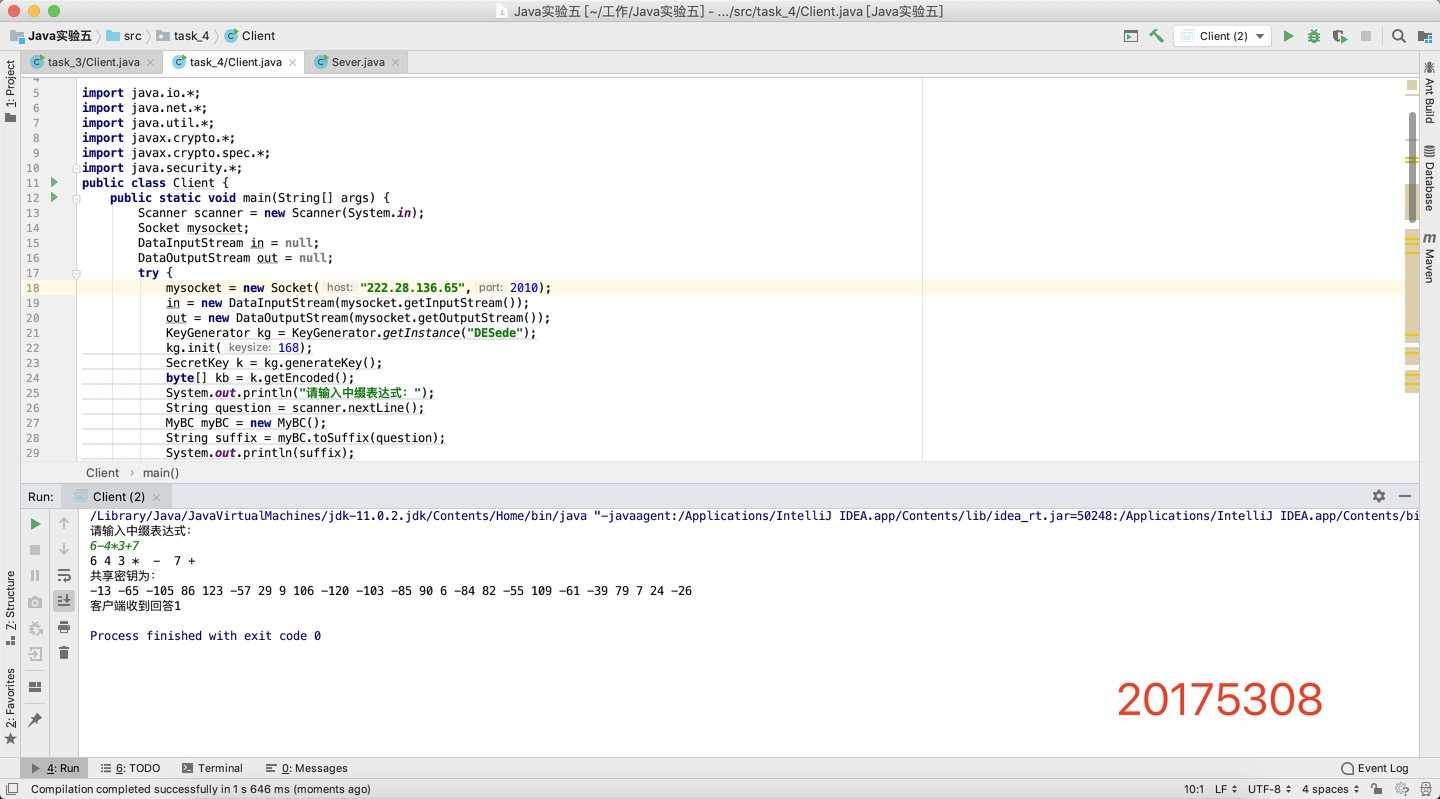Open the Favorites tool window

pyautogui.click(x=10, y=706)
